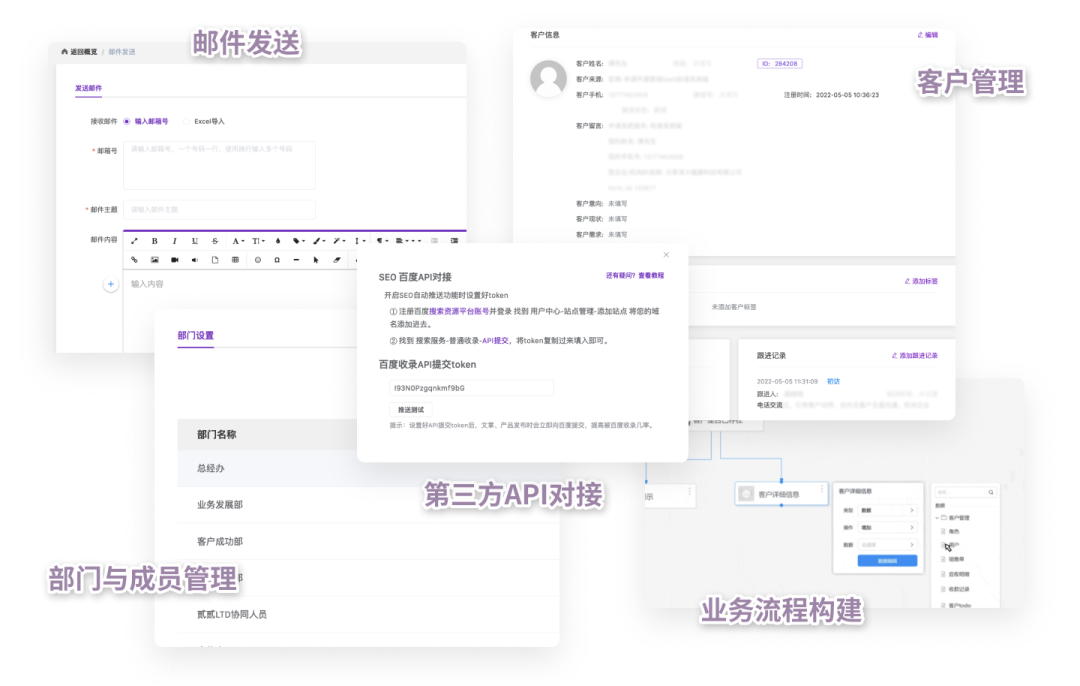Image resolution: width=1080 pixels, height=686 pixels.
Task: Click the Bold formatting icon
Action: pyautogui.click(x=154, y=241)
